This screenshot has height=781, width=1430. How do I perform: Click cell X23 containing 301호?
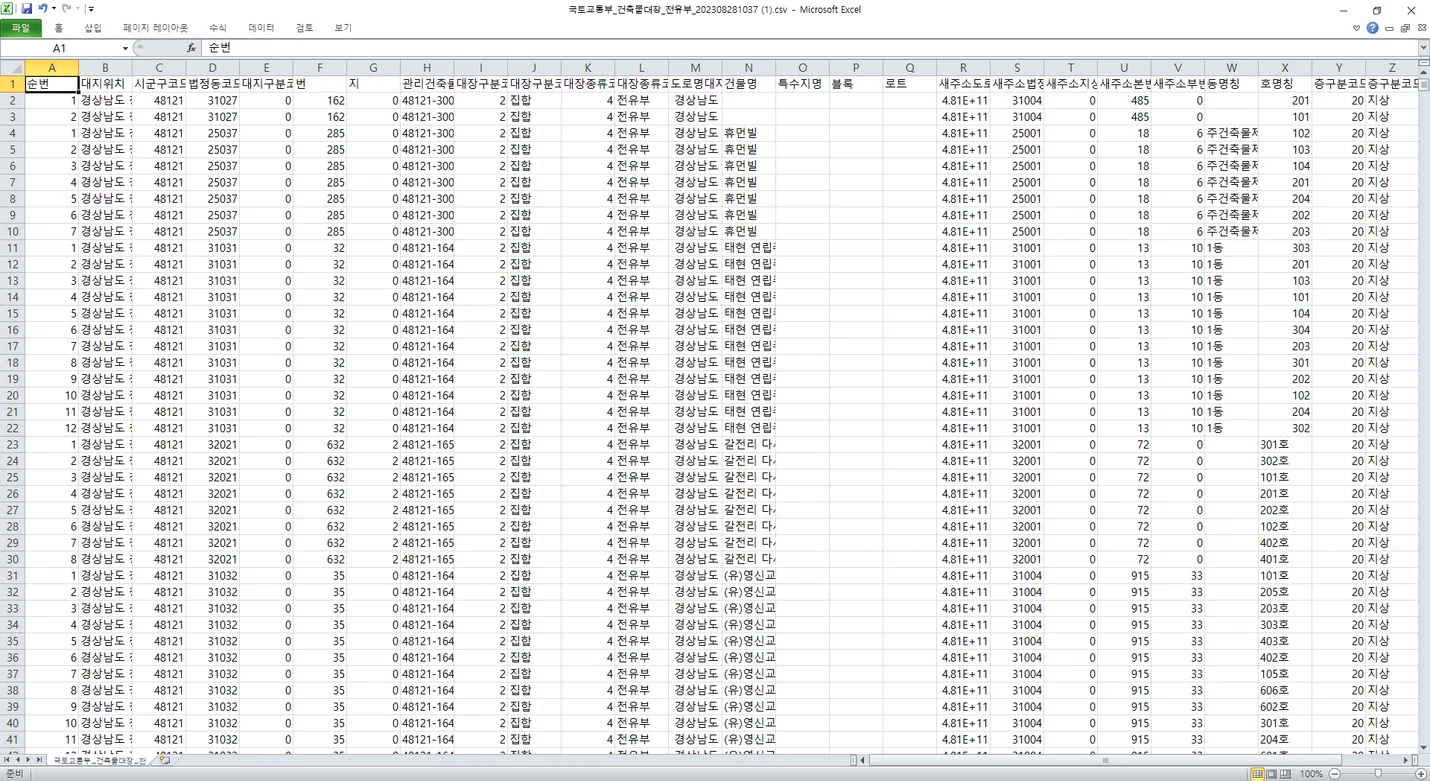tap(1285, 445)
